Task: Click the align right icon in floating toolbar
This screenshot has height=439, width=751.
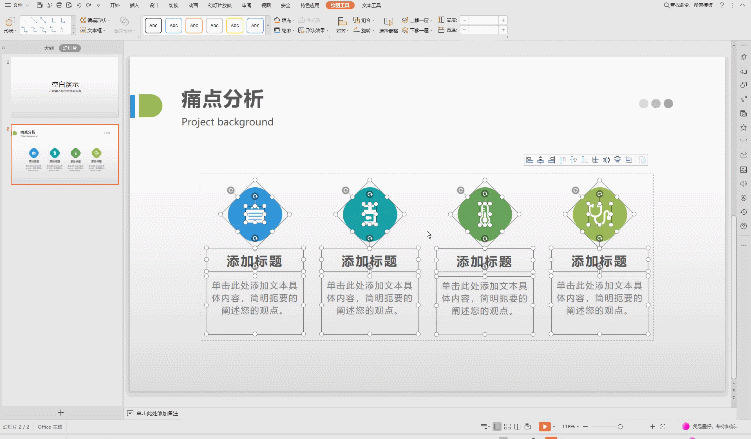Action: point(552,160)
